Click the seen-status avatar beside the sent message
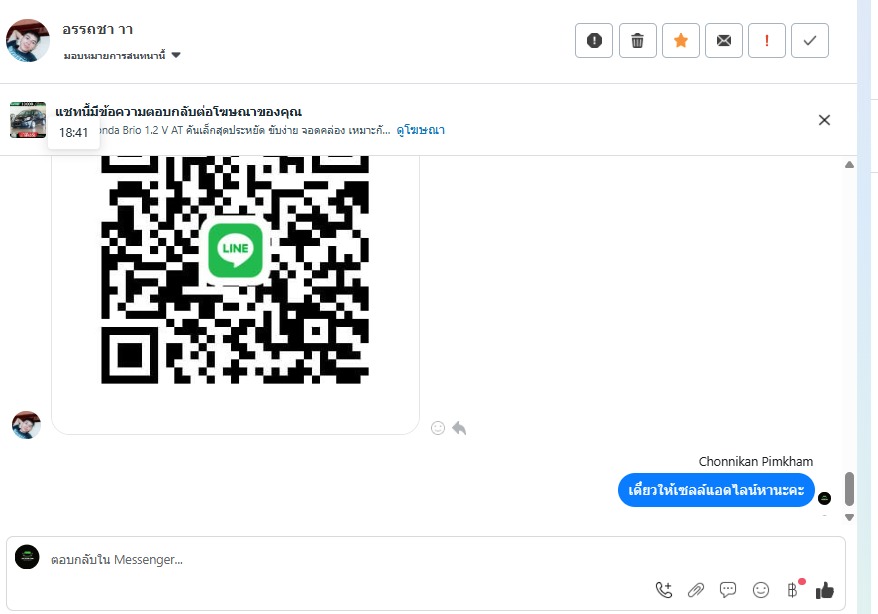 click(x=824, y=498)
